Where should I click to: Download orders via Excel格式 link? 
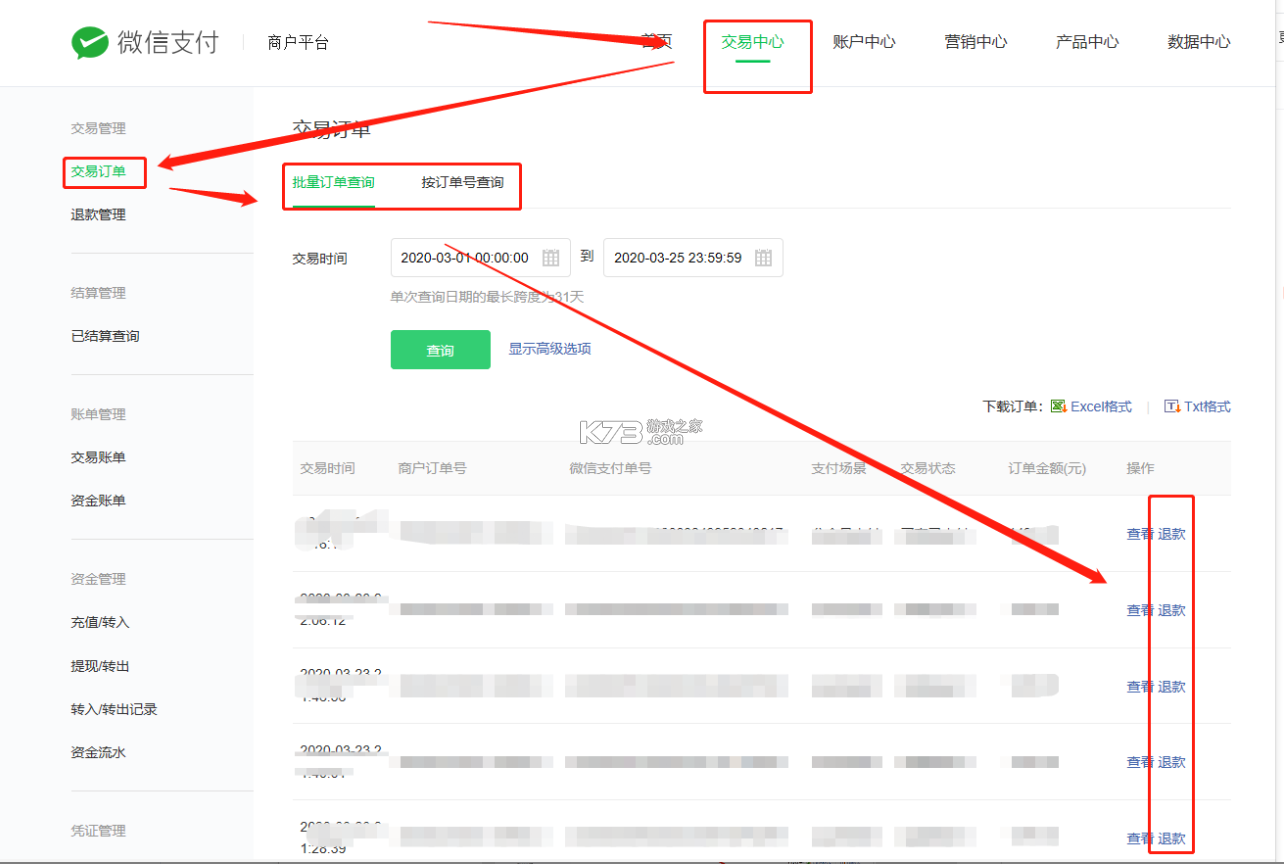tap(1101, 407)
